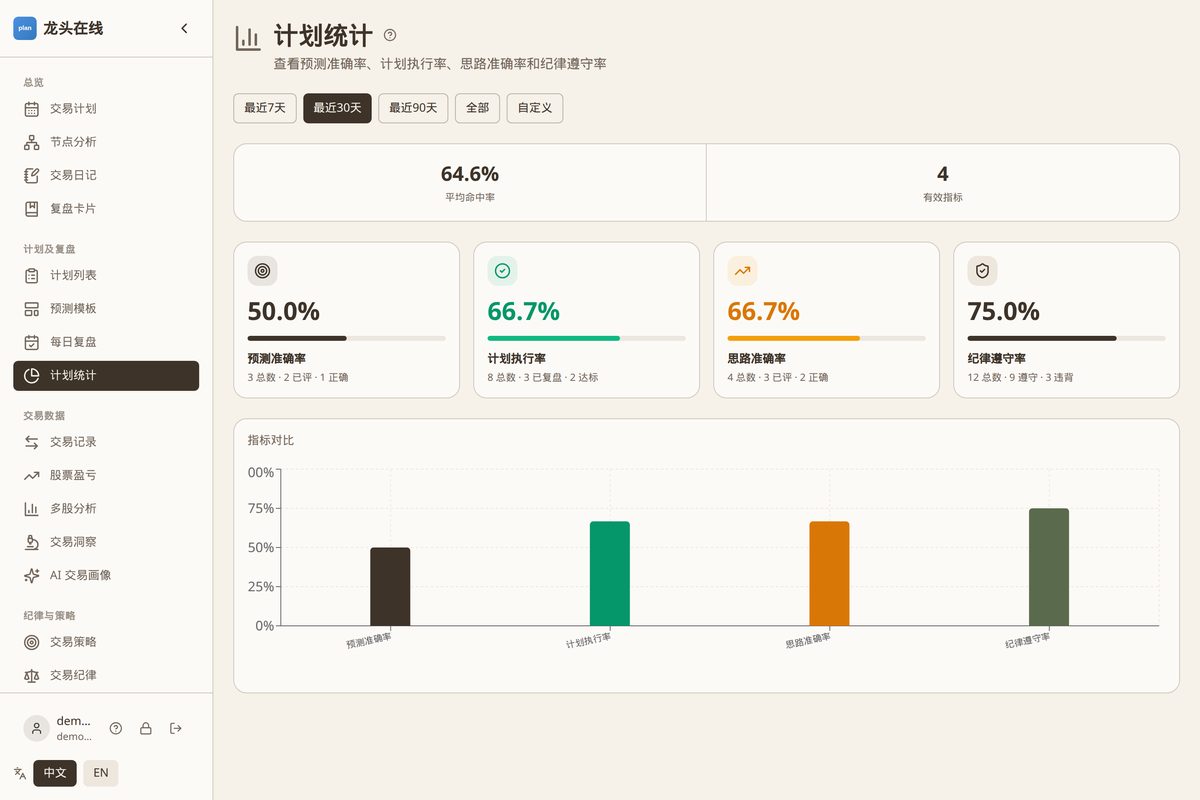Select the 最近30天 time range
The height and width of the screenshot is (800, 1200).
[337, 108]
